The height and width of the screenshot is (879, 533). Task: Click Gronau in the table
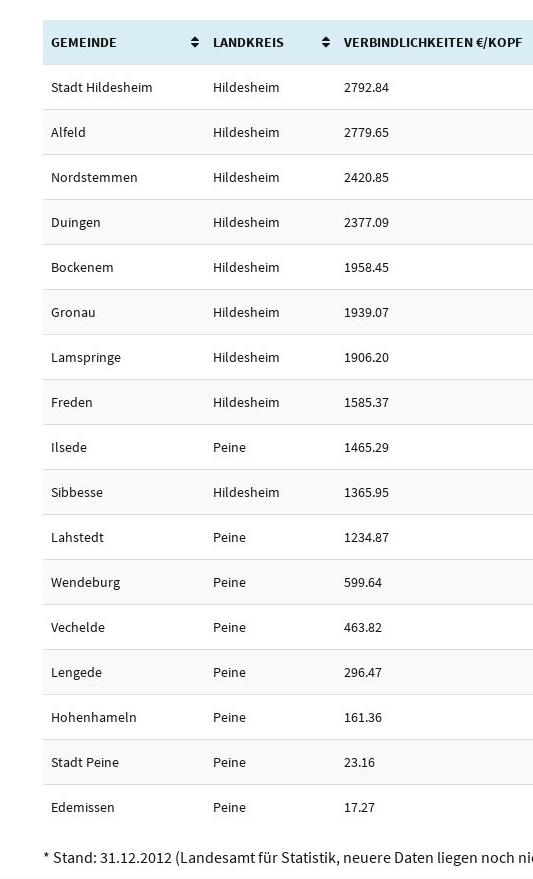pyautogui.click(x=73, y=312)
